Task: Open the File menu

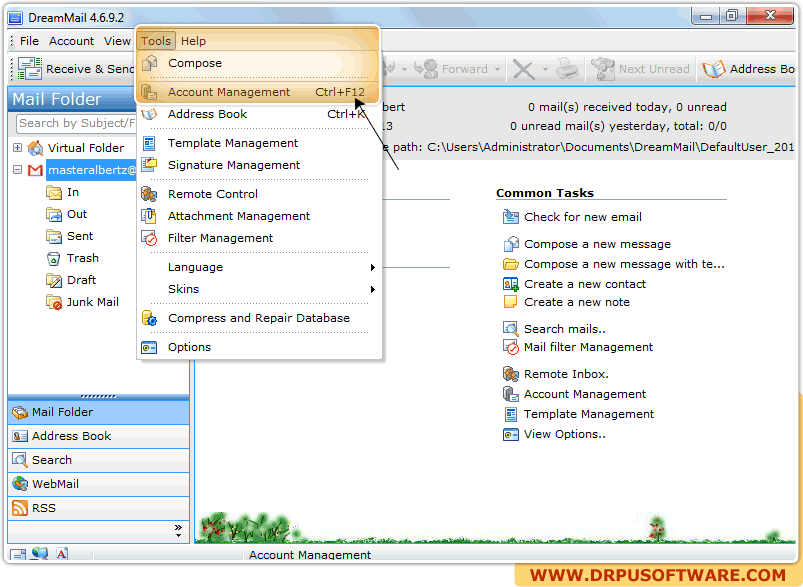Action: pyautogui.click(x=29, y=41)
